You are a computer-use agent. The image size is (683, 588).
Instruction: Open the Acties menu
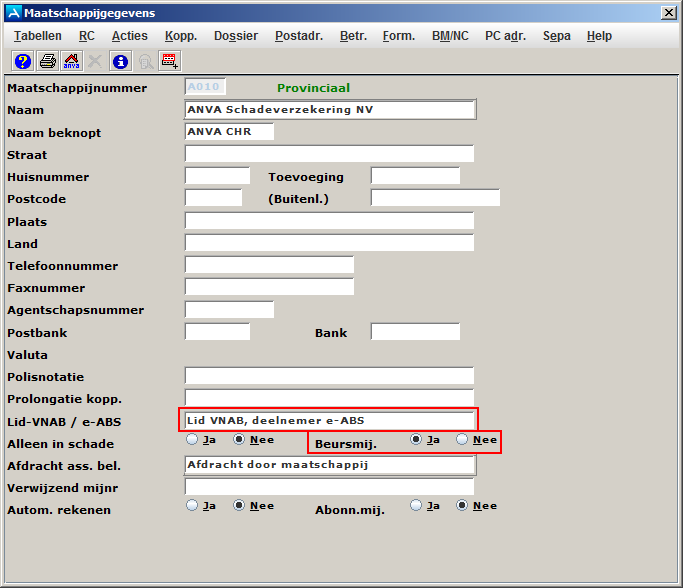point(129,36)
